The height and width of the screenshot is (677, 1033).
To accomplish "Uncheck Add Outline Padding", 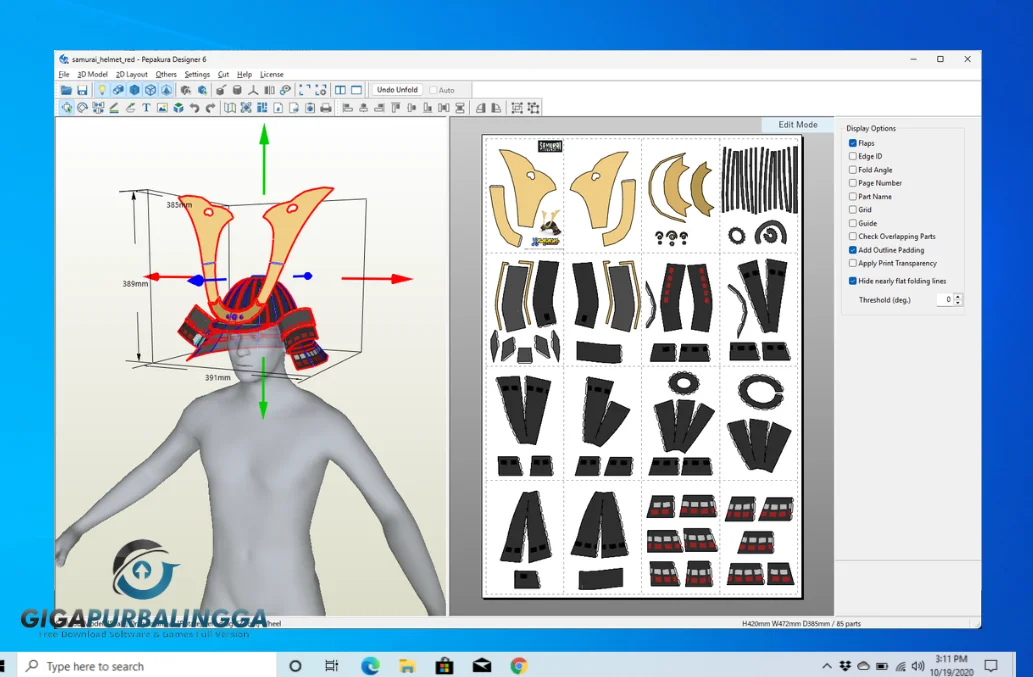I will point(852,250).
